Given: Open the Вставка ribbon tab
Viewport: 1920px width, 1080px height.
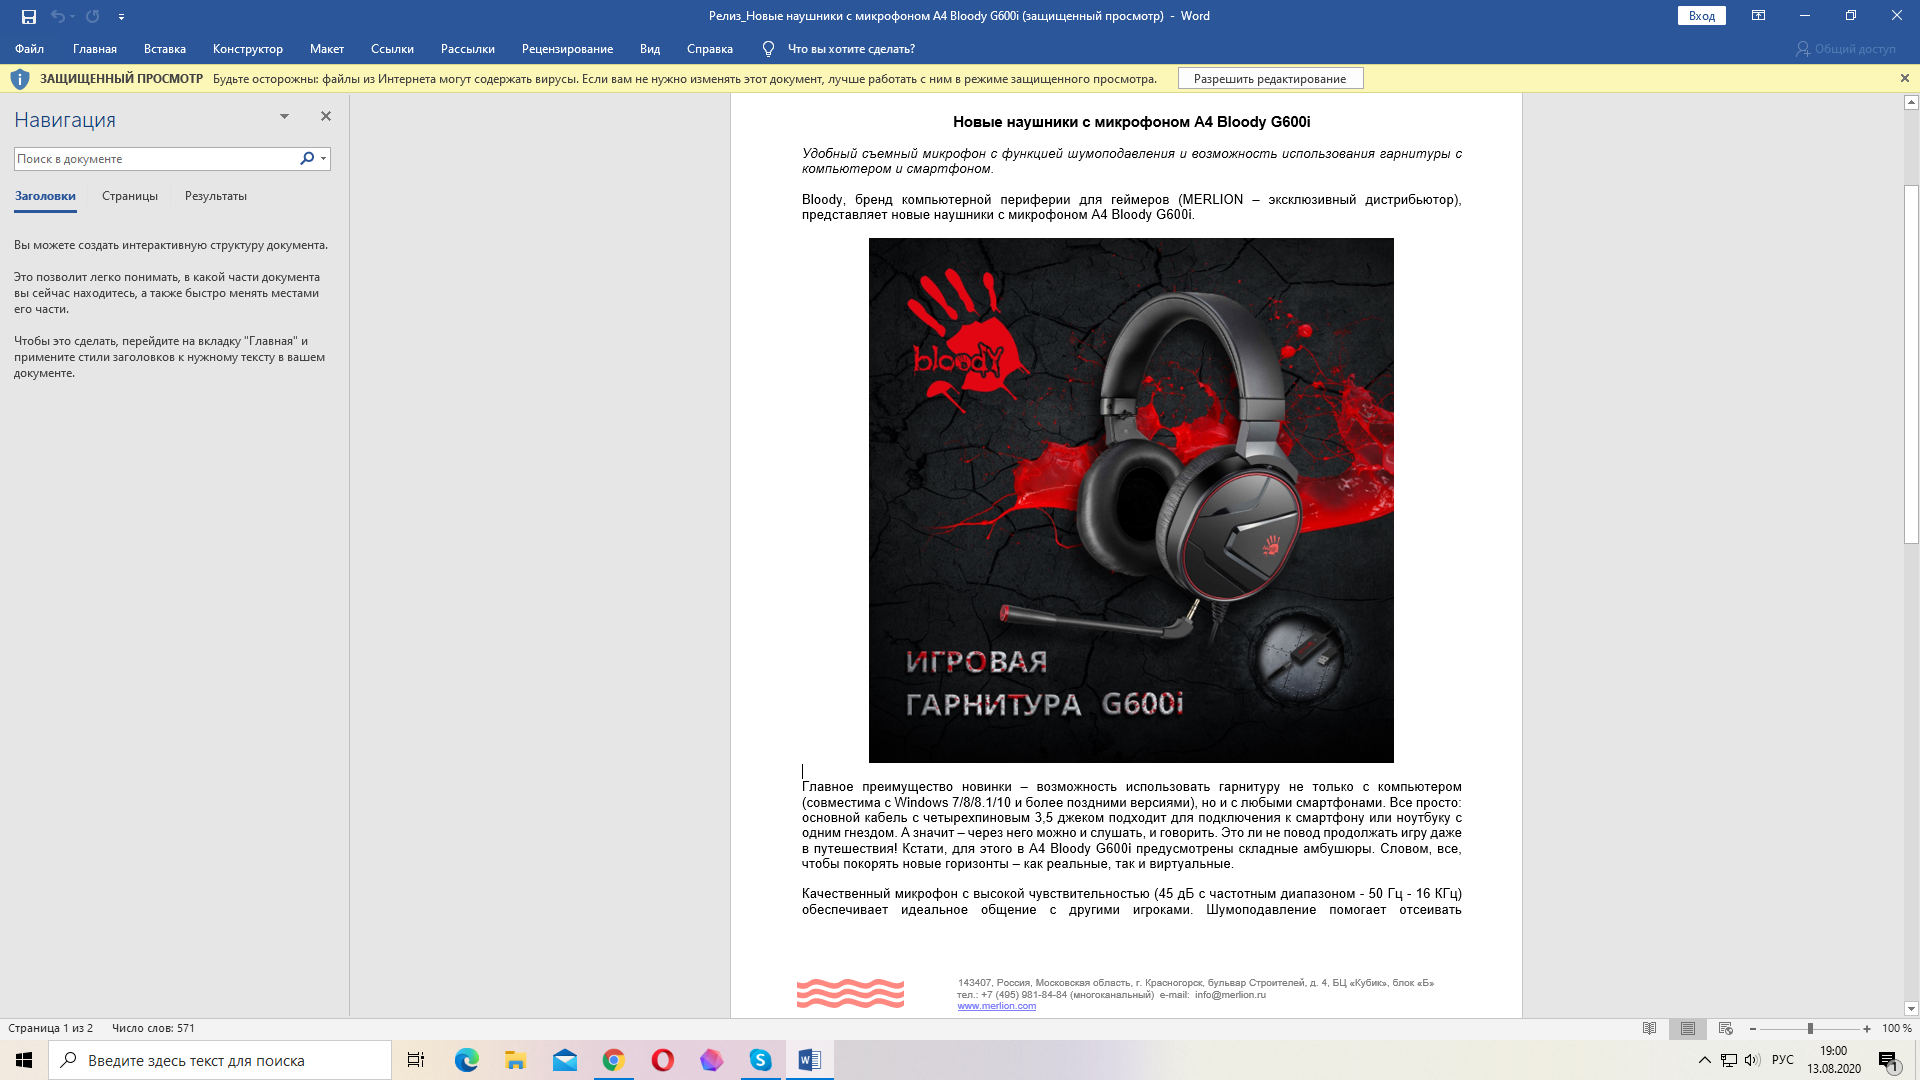Looking at the screenshot, I should 165,49.
